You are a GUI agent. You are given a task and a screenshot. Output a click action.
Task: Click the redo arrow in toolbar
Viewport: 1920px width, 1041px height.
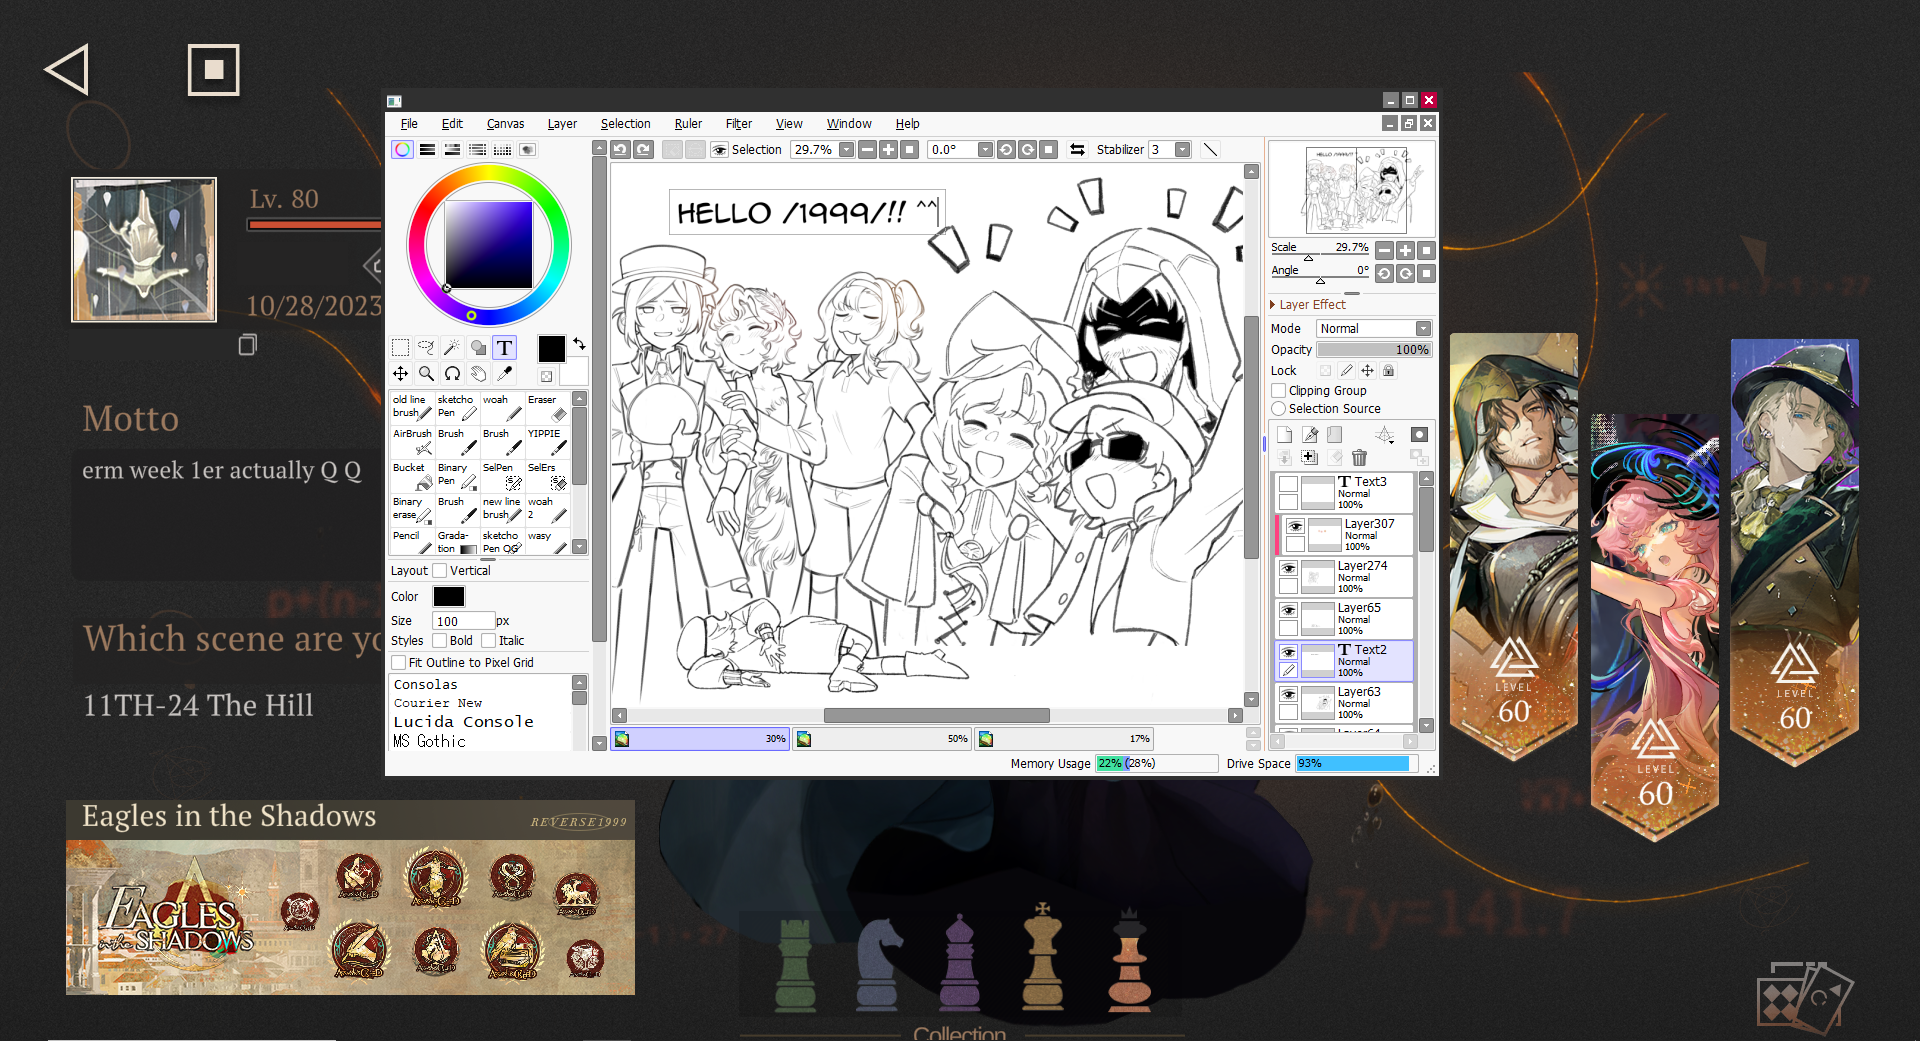644,150
